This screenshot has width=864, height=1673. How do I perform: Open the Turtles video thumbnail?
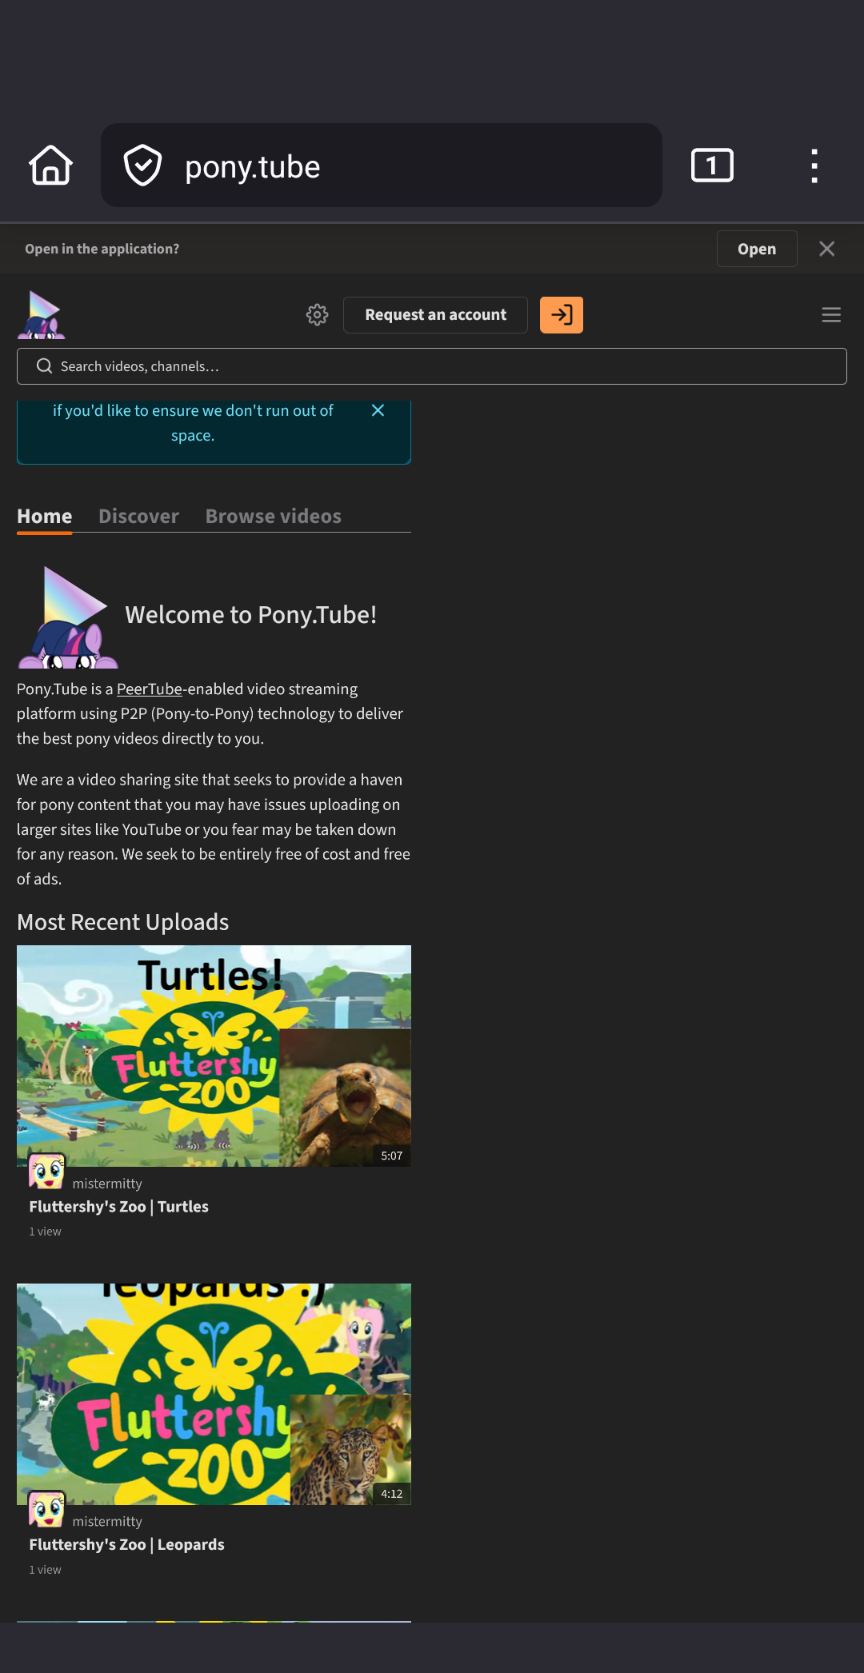[x=214, y=1056]
